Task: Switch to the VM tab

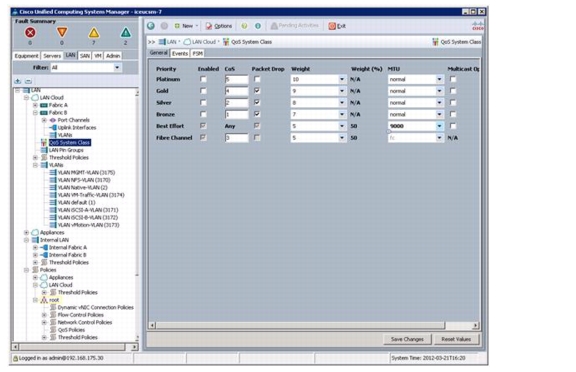Action: (x=98, y=56)
